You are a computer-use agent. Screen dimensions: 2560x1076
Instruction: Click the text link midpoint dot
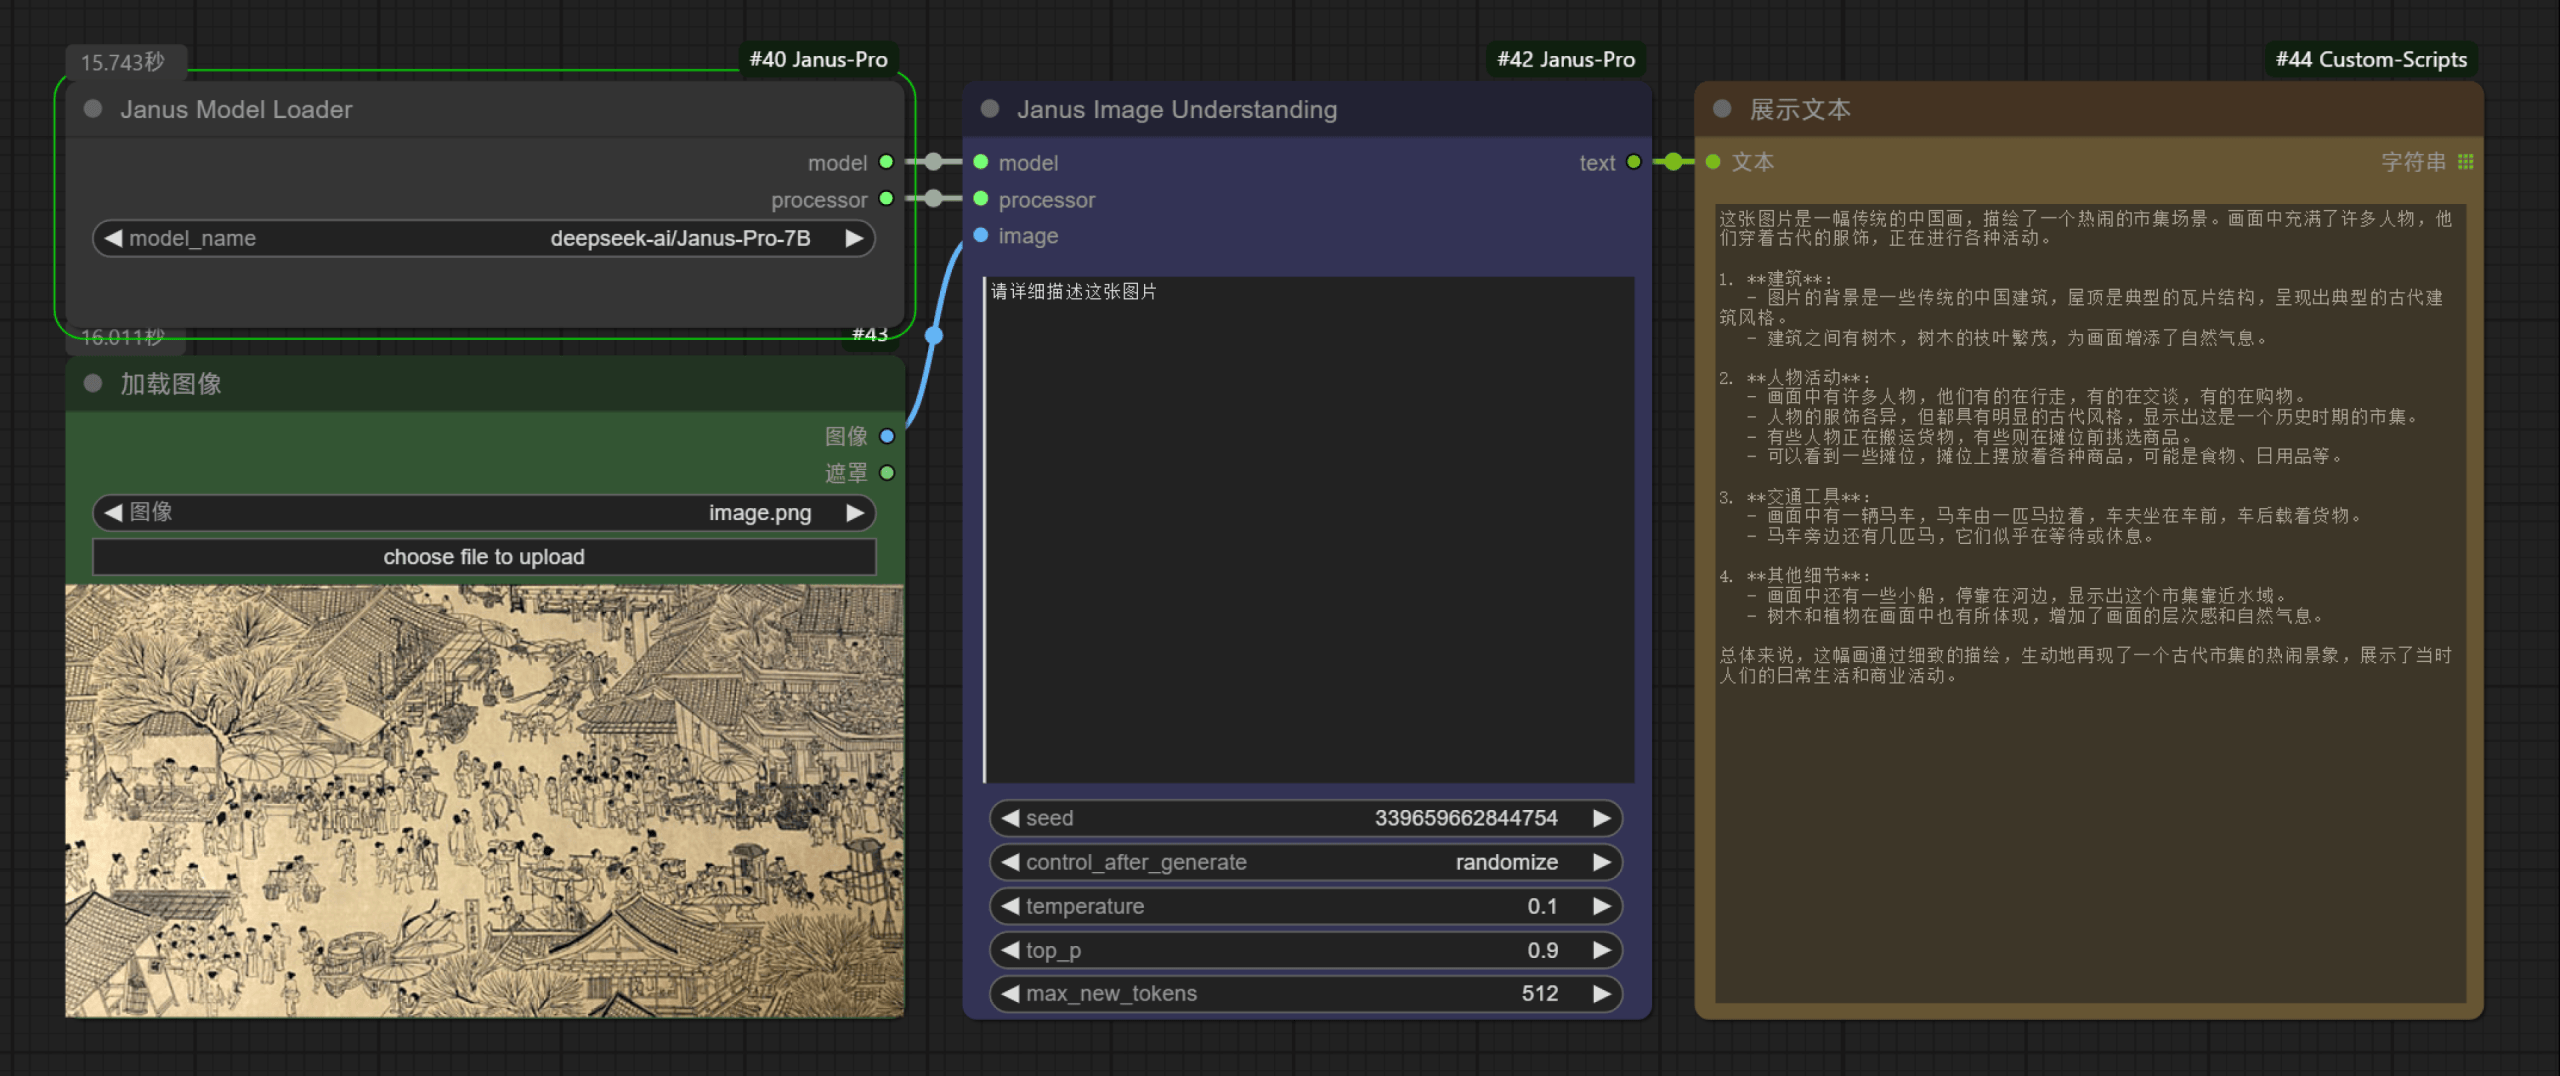1673,162
